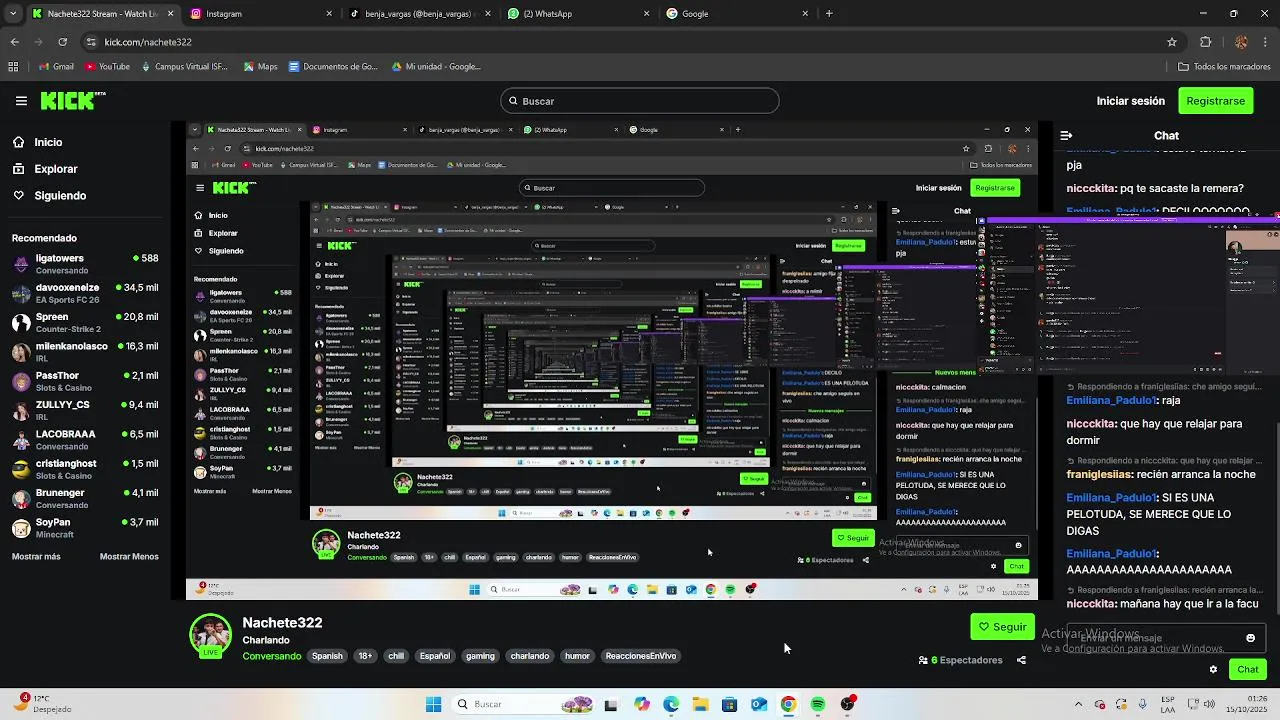Go back using Chrome back arrow
This screenshot has width=1280, height=720.
coord(14,42)
